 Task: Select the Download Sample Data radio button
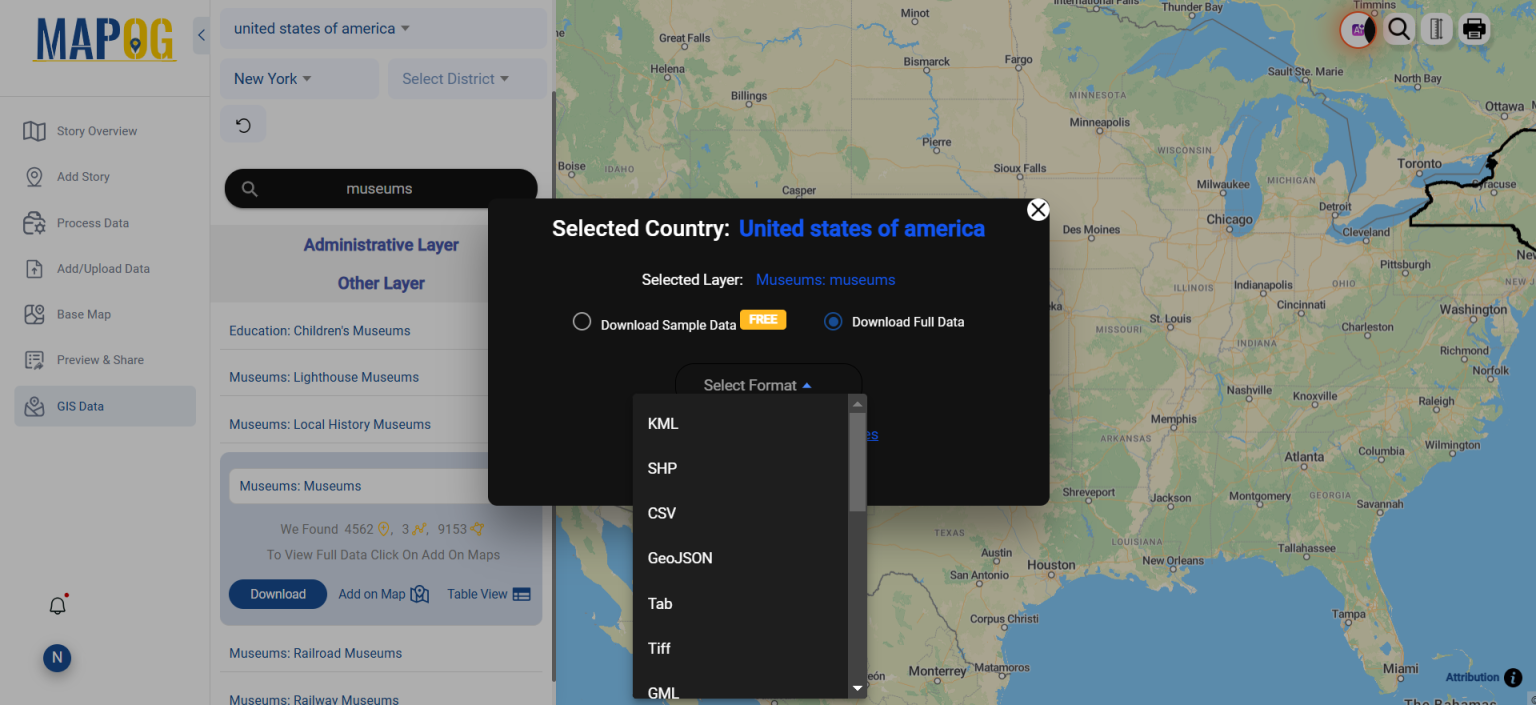click(582, 321)
